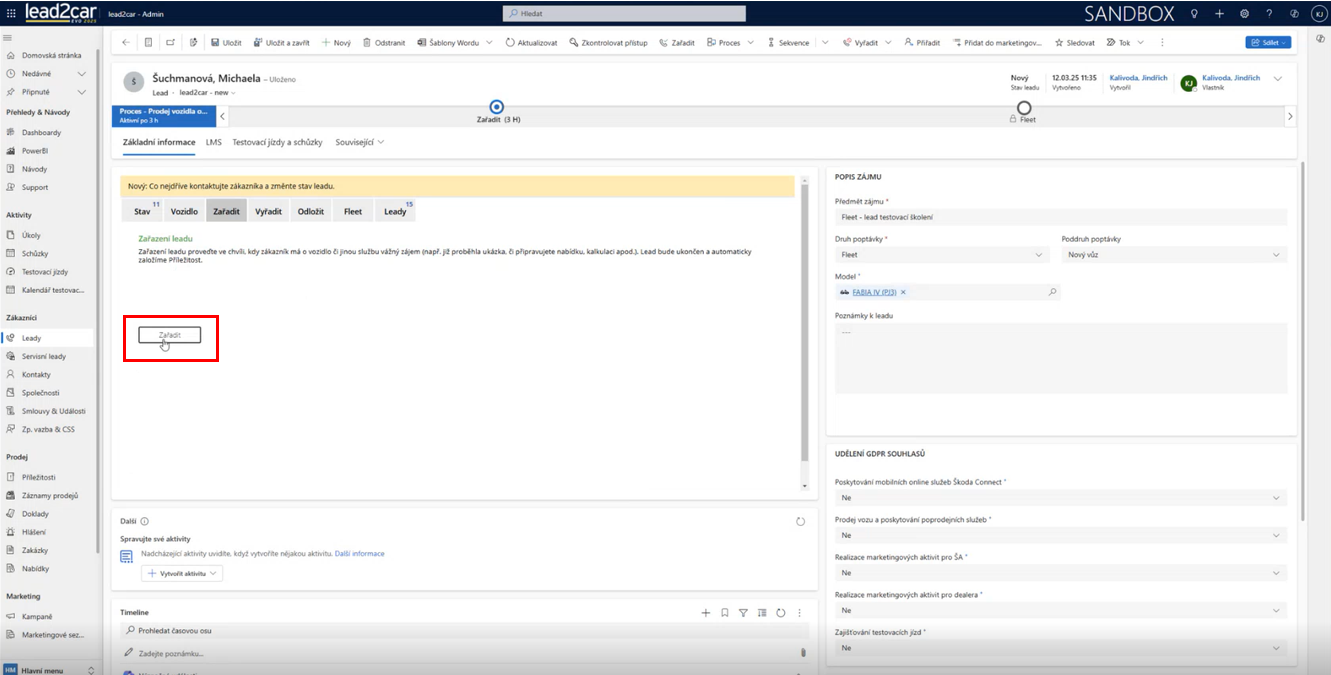This screenshot has width=1331, height=675.
Task: Remove FABIA IV model with X
Action: [903, 292]
